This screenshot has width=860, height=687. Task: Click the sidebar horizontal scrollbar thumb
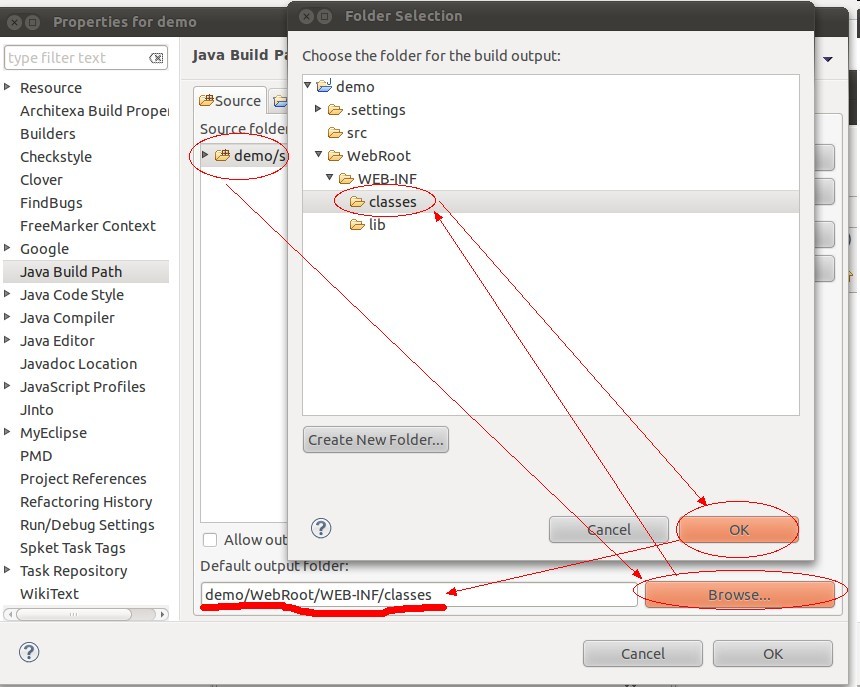[x=73, y=615]
